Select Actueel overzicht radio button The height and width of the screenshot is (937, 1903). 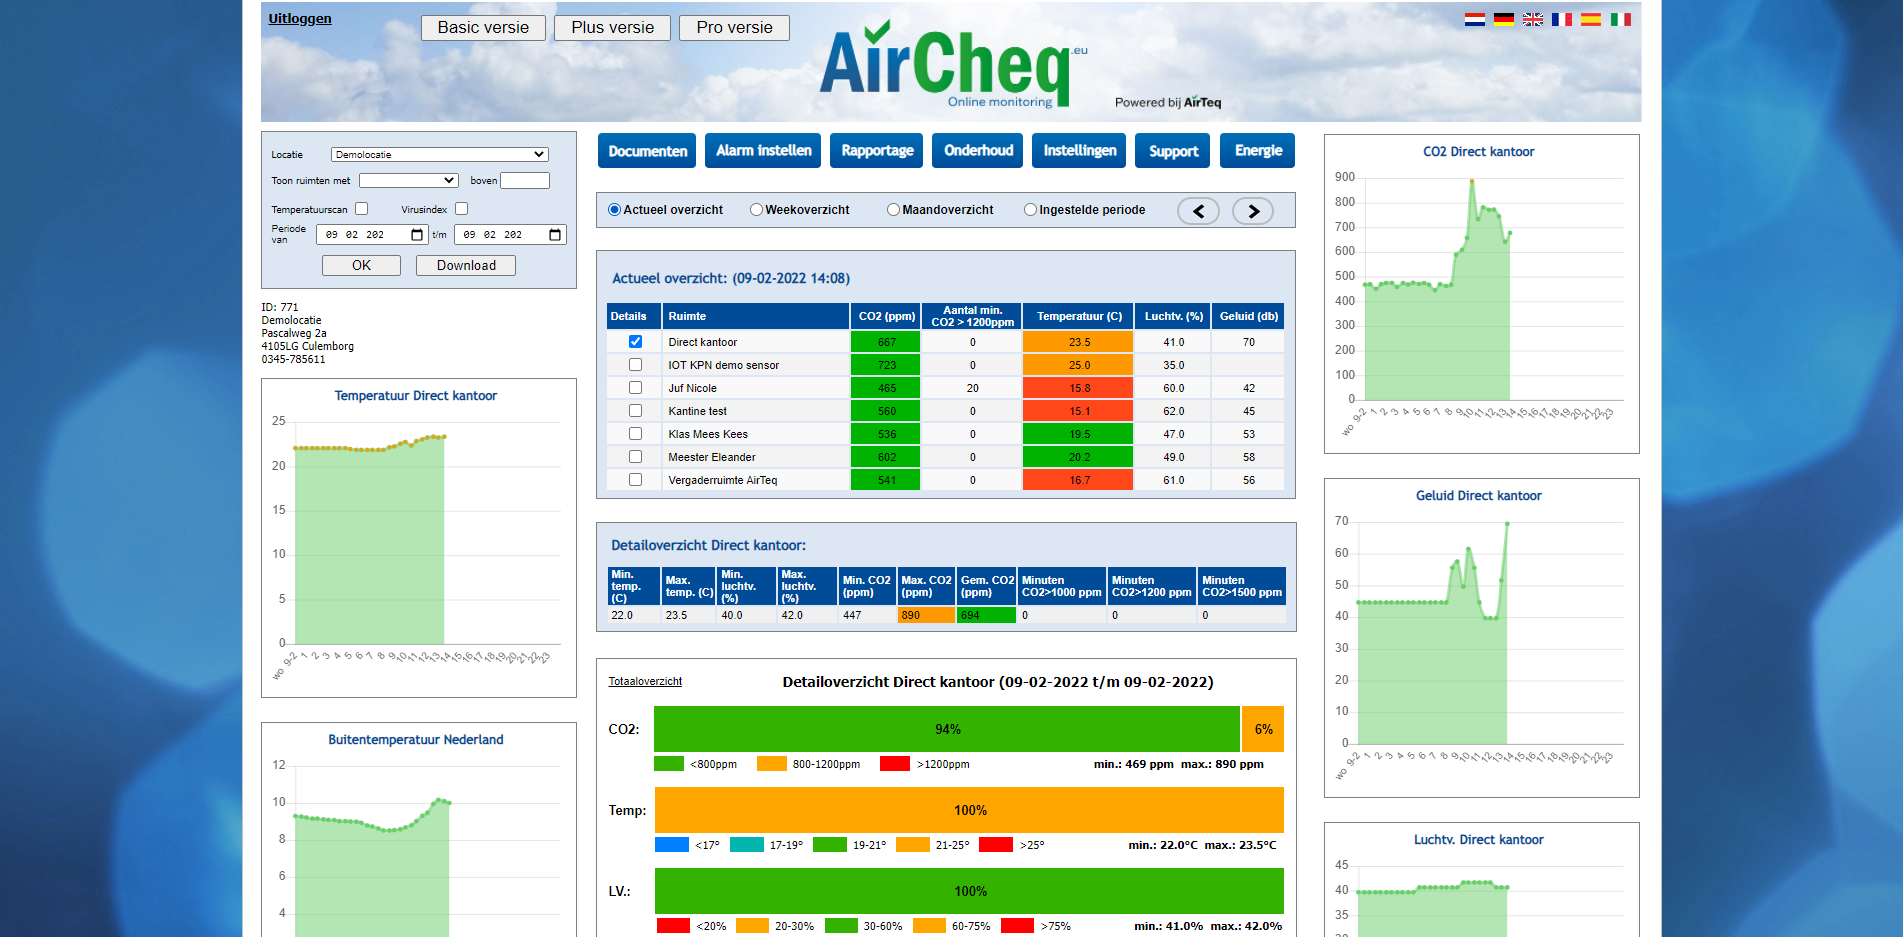614,210
